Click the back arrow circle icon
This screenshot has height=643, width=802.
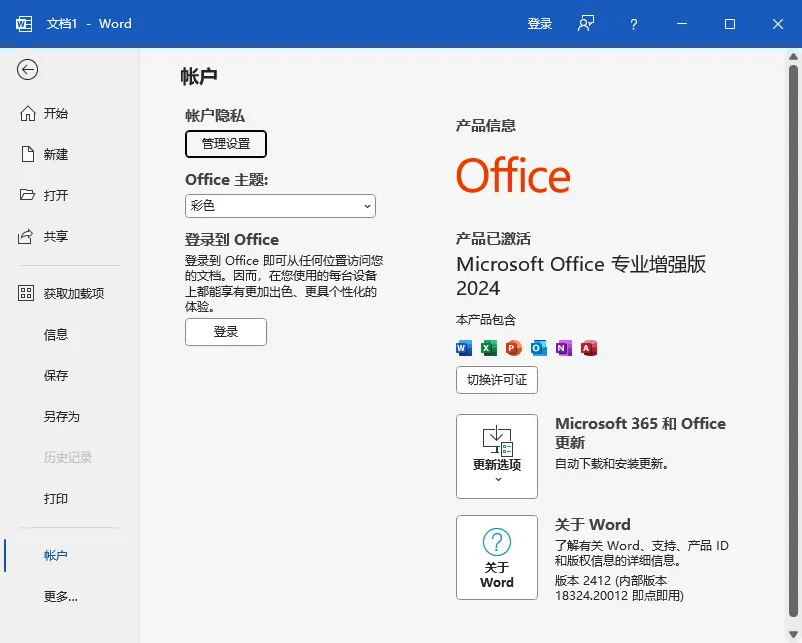[x=27, y=70]
